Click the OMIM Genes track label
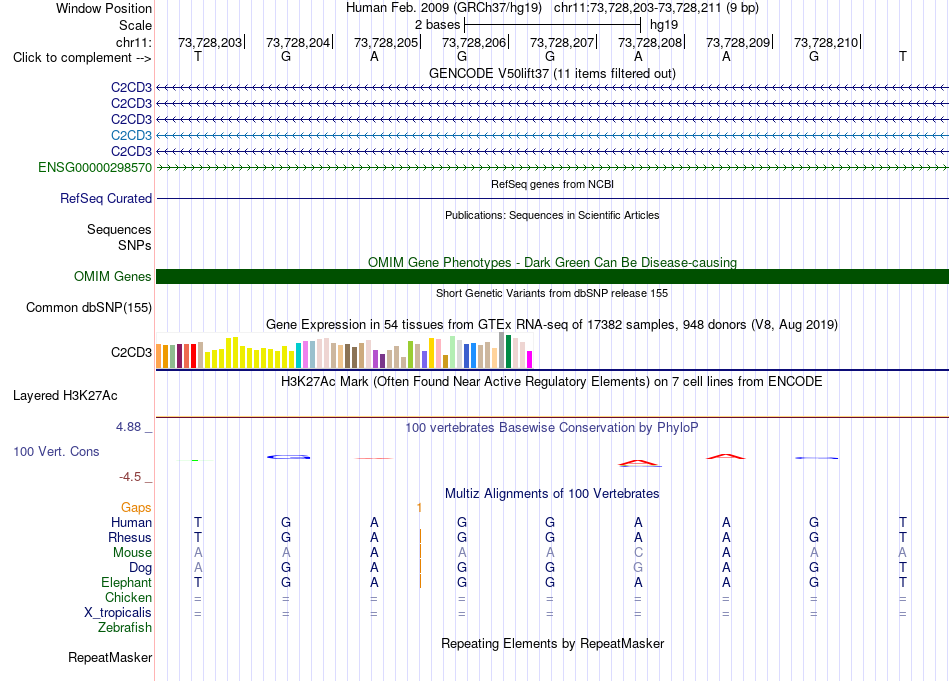950x681 pixels. pyautogui.click(x=113, y=276)
